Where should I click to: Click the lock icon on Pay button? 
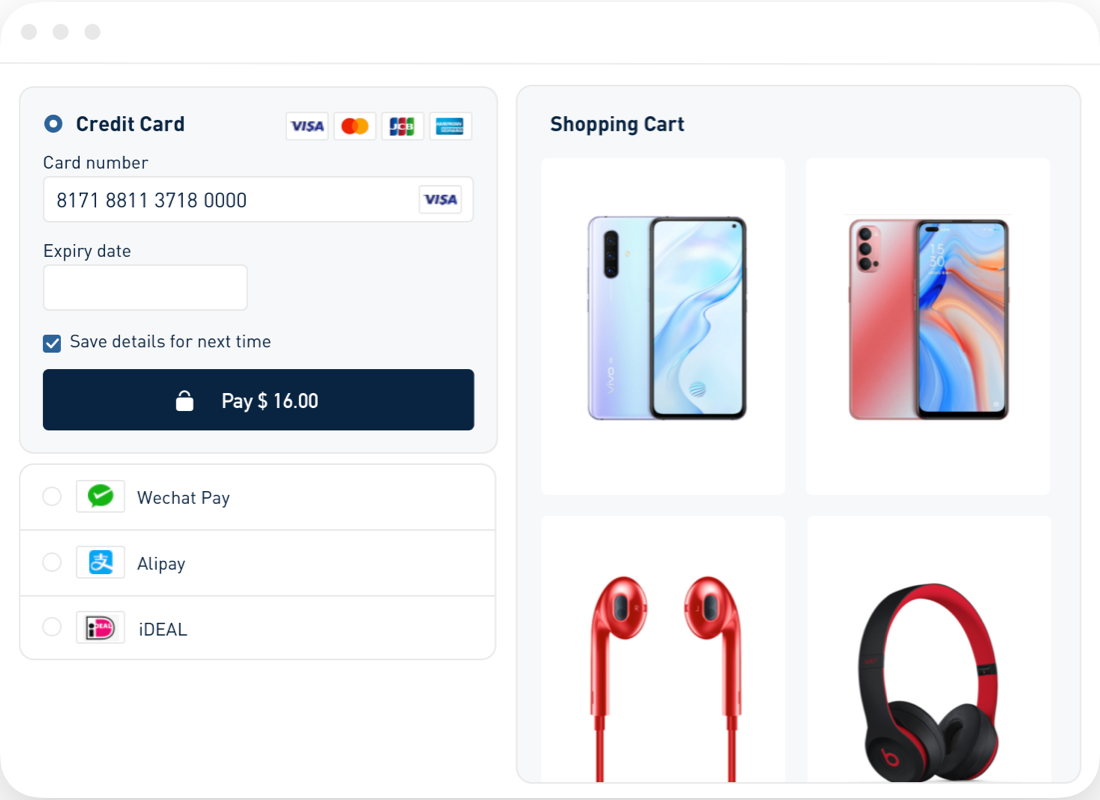pos(185,401)
